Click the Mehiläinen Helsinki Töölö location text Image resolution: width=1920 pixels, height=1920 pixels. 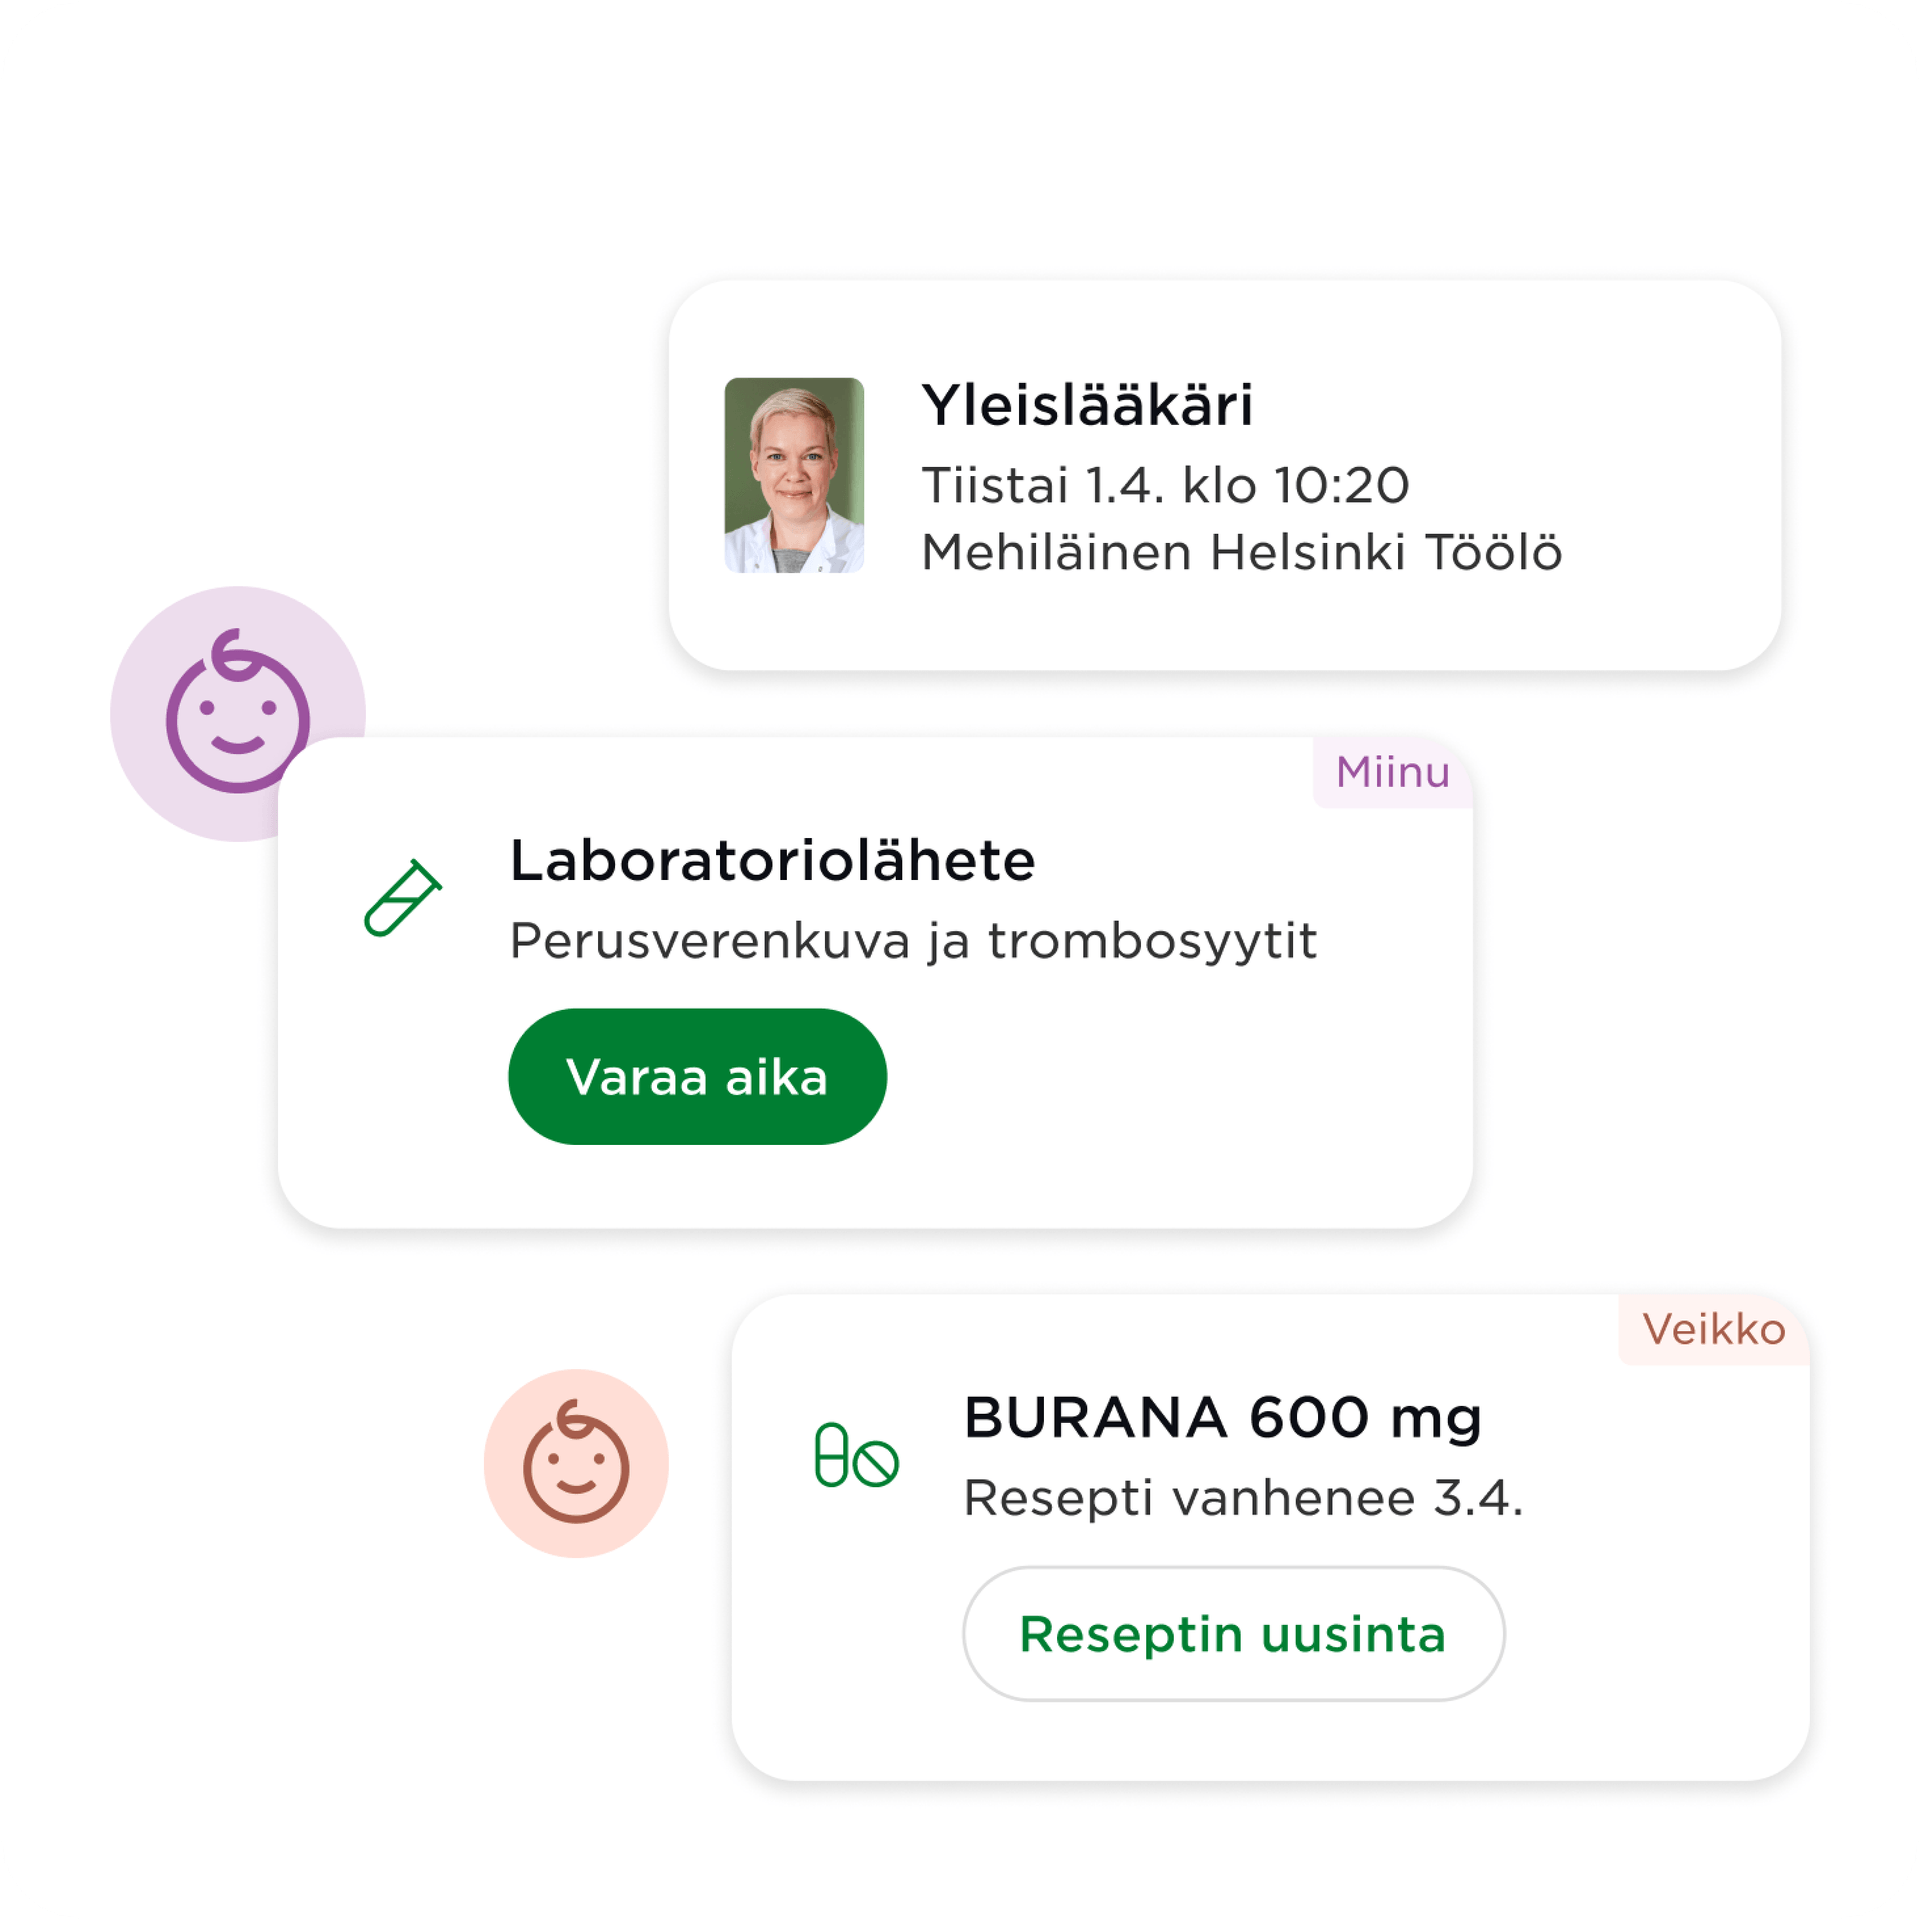click(1241, 552)
